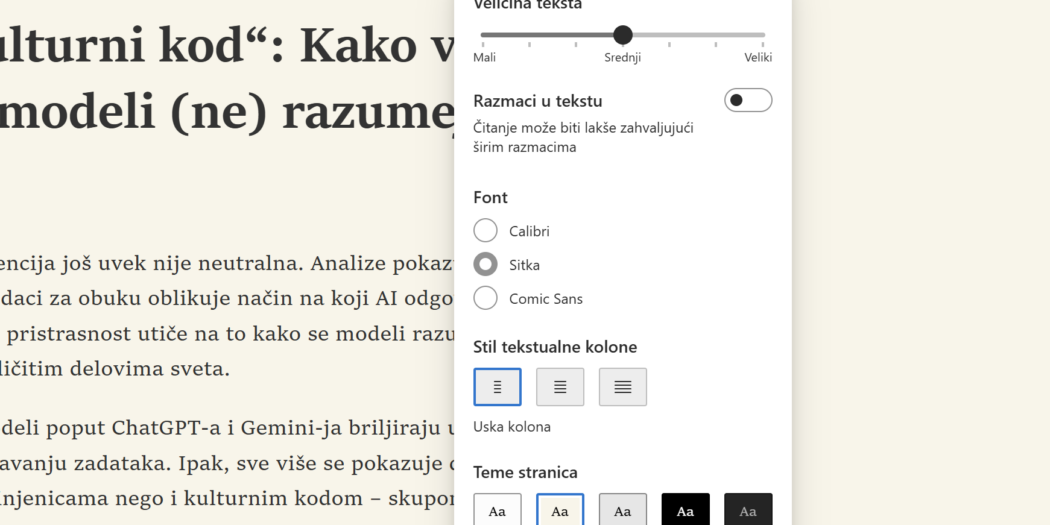
Task: Click the text size slider handle
Action: tap(623, 35)
